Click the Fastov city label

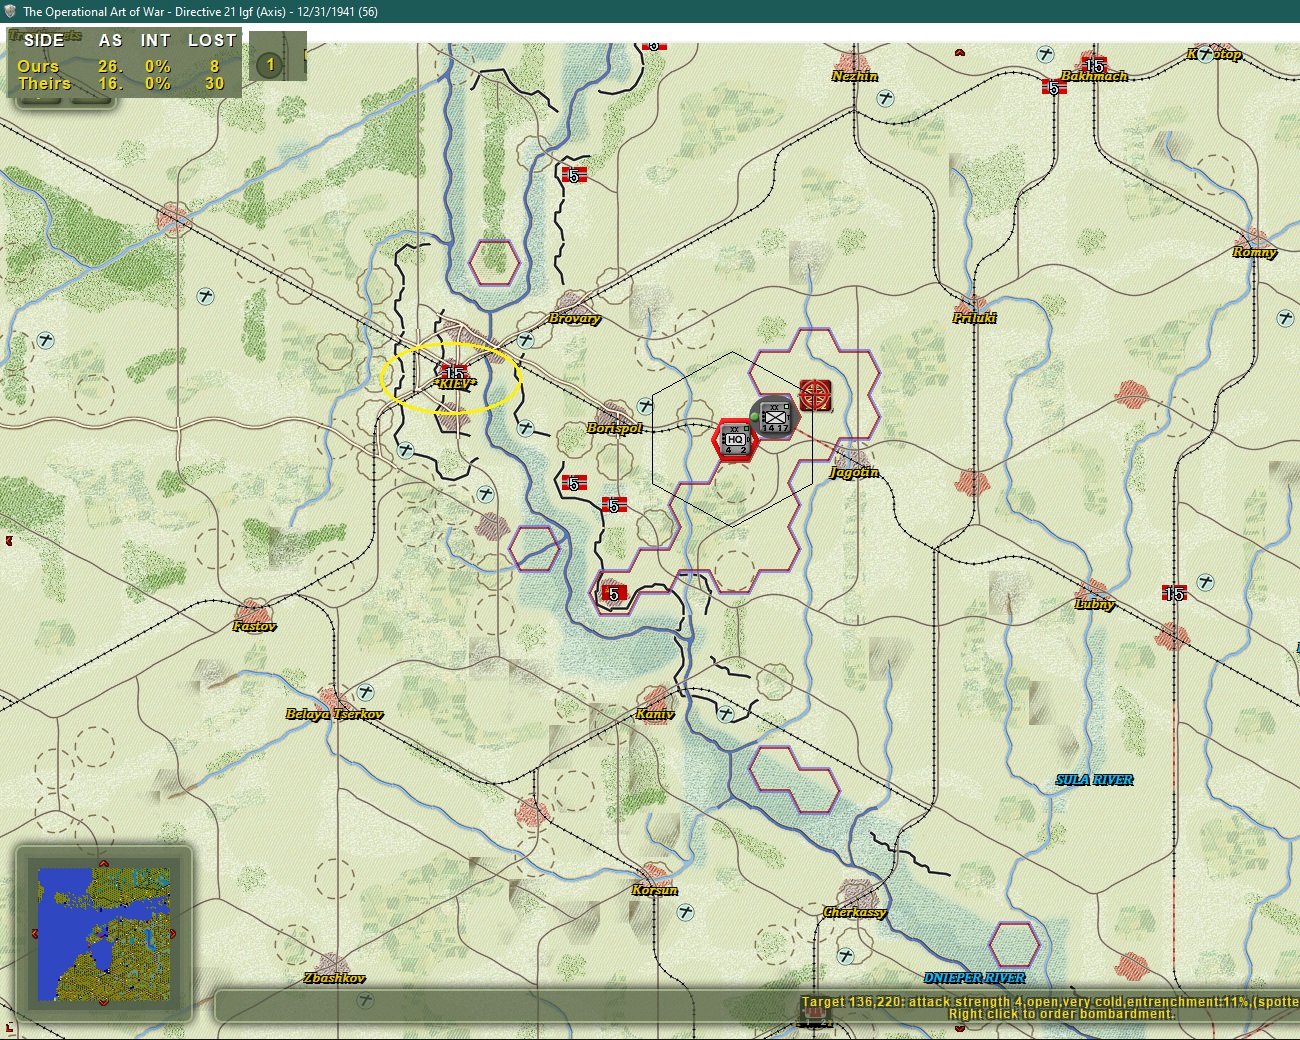coord(254,626)
